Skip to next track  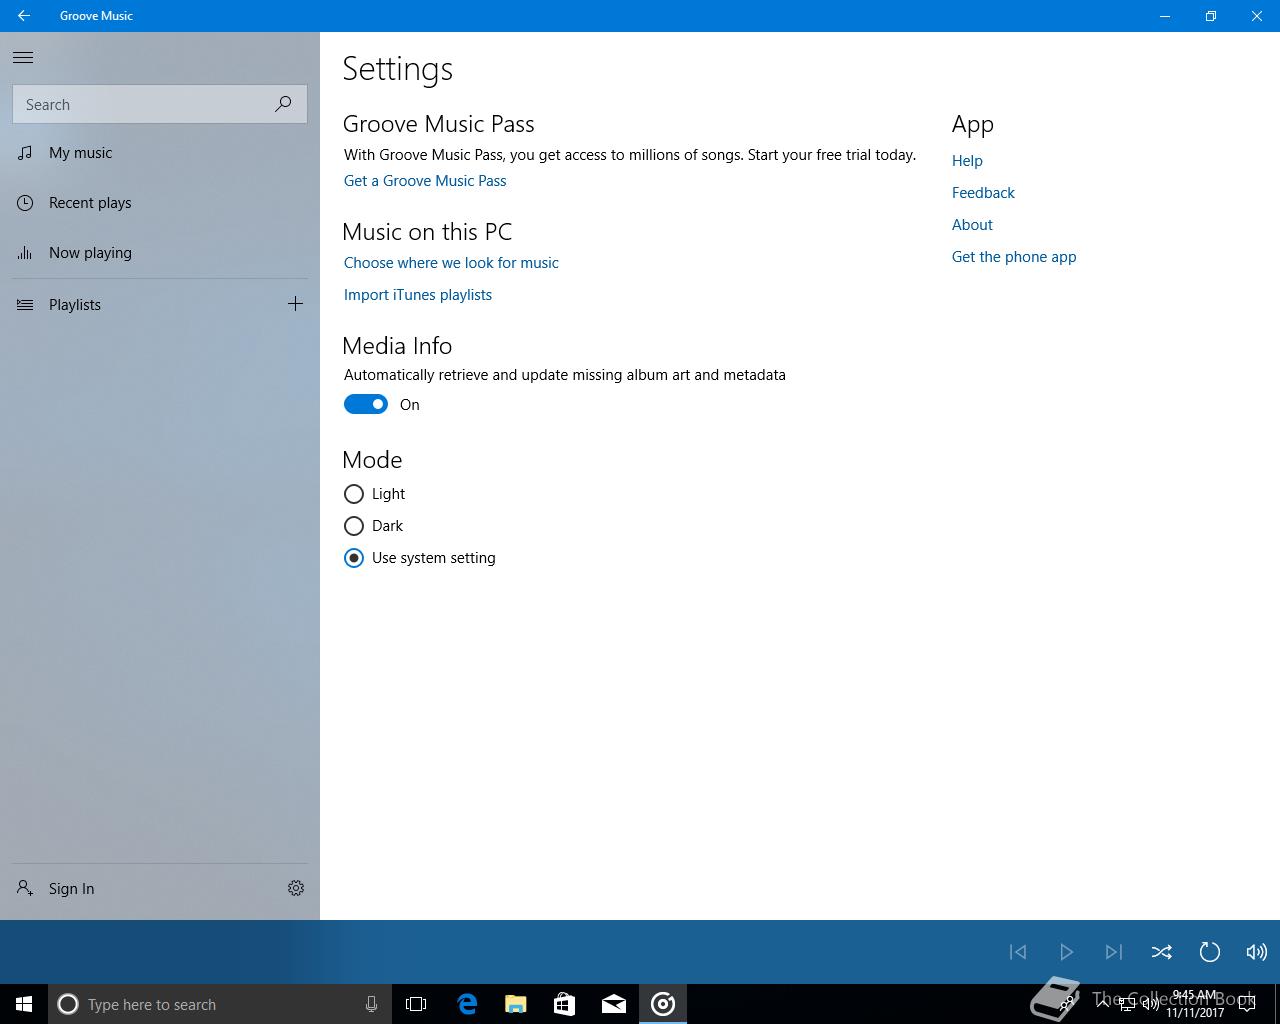(1114, 952)
